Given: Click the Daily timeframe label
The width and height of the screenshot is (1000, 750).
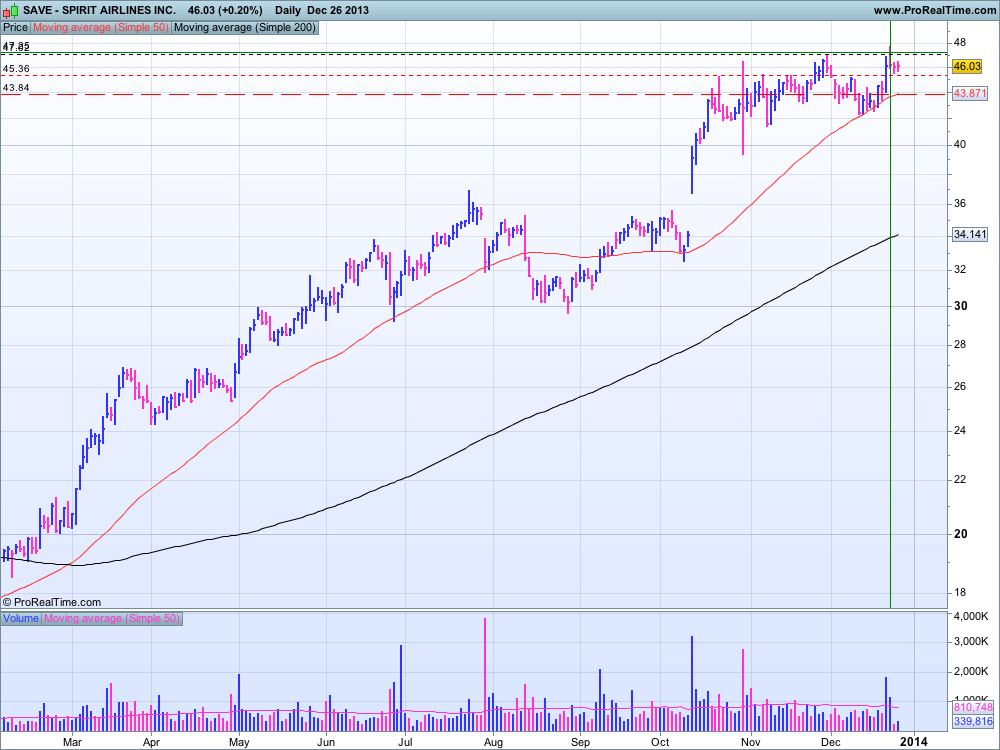Looking at the screenshot, I should tap(288, 10).
